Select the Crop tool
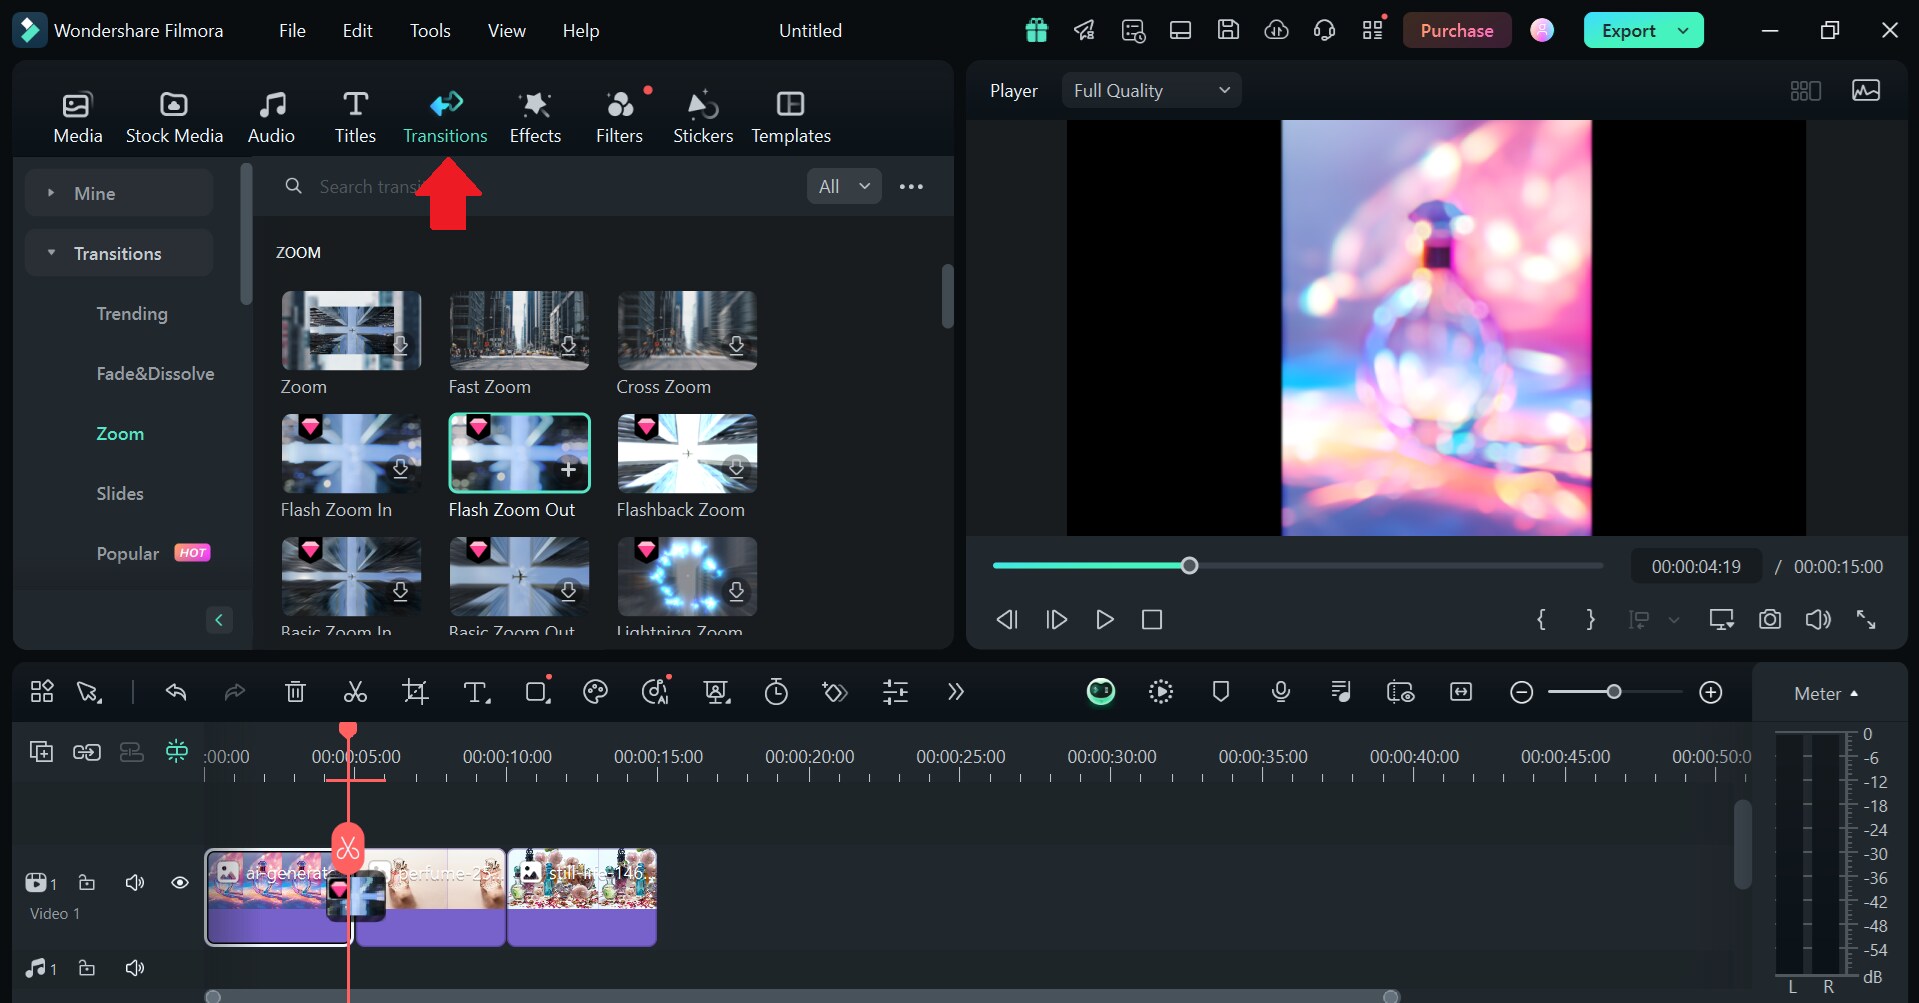The image size is (1919, 1003). pyautogui.click(x=415, y=692)
